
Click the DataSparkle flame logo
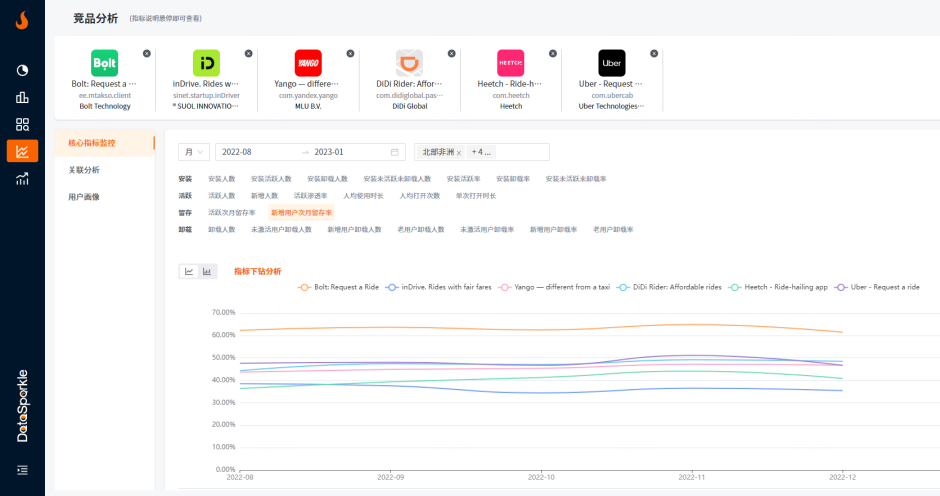click(22, 20)
